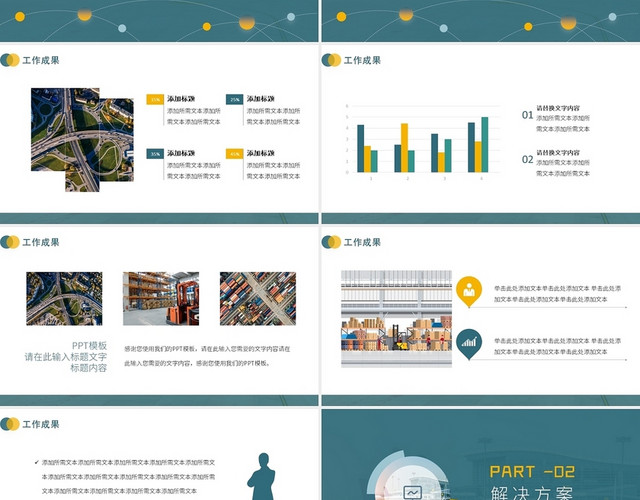Viewport: 640px width, 500px height.
Task: Click the tall yellow bar in group 2
Action: pyautogui.click(x=404, y=148)
